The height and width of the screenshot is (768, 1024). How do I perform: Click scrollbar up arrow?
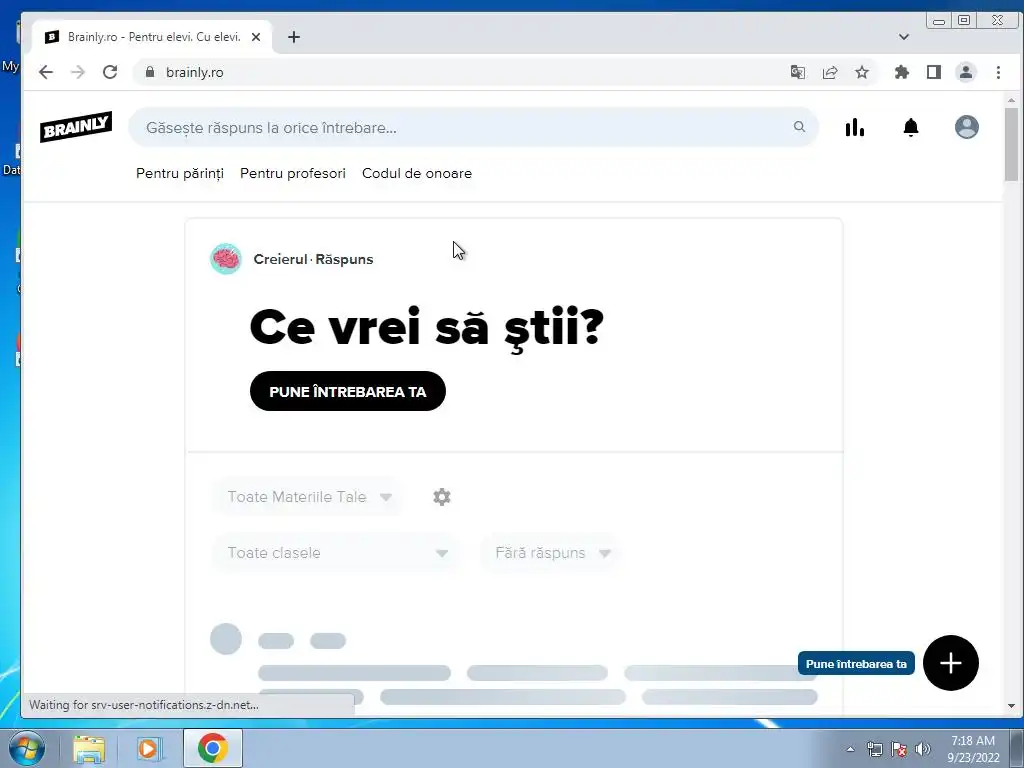(x=1011, y=100)
